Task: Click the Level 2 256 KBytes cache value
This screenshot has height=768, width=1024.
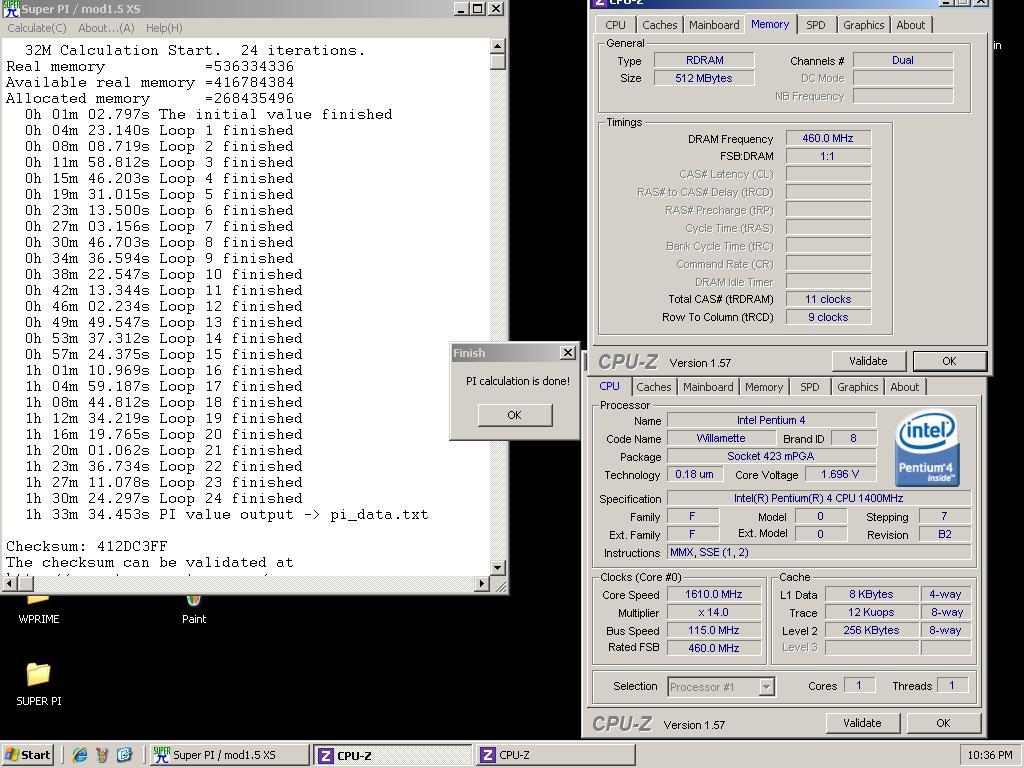Action: (871, 630)
